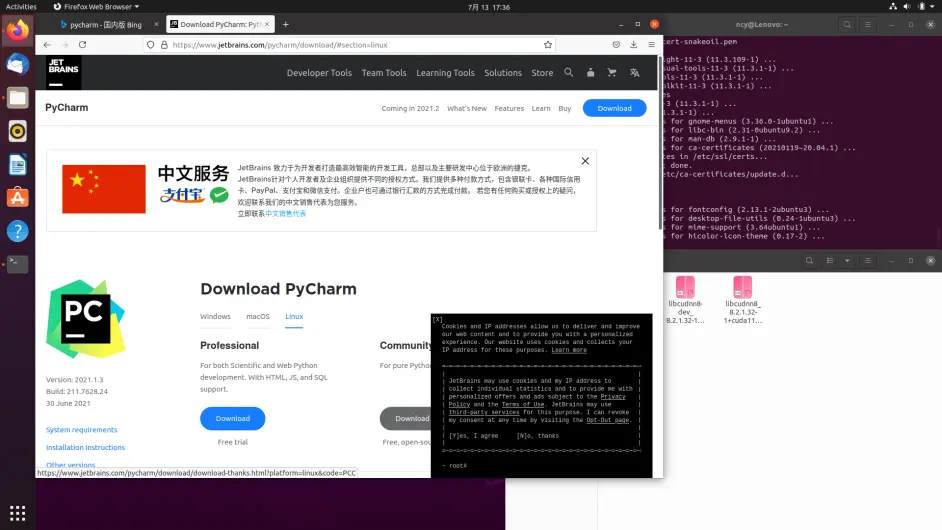Open Firefox from the Ubuntu dock

(x=17, y=30)
